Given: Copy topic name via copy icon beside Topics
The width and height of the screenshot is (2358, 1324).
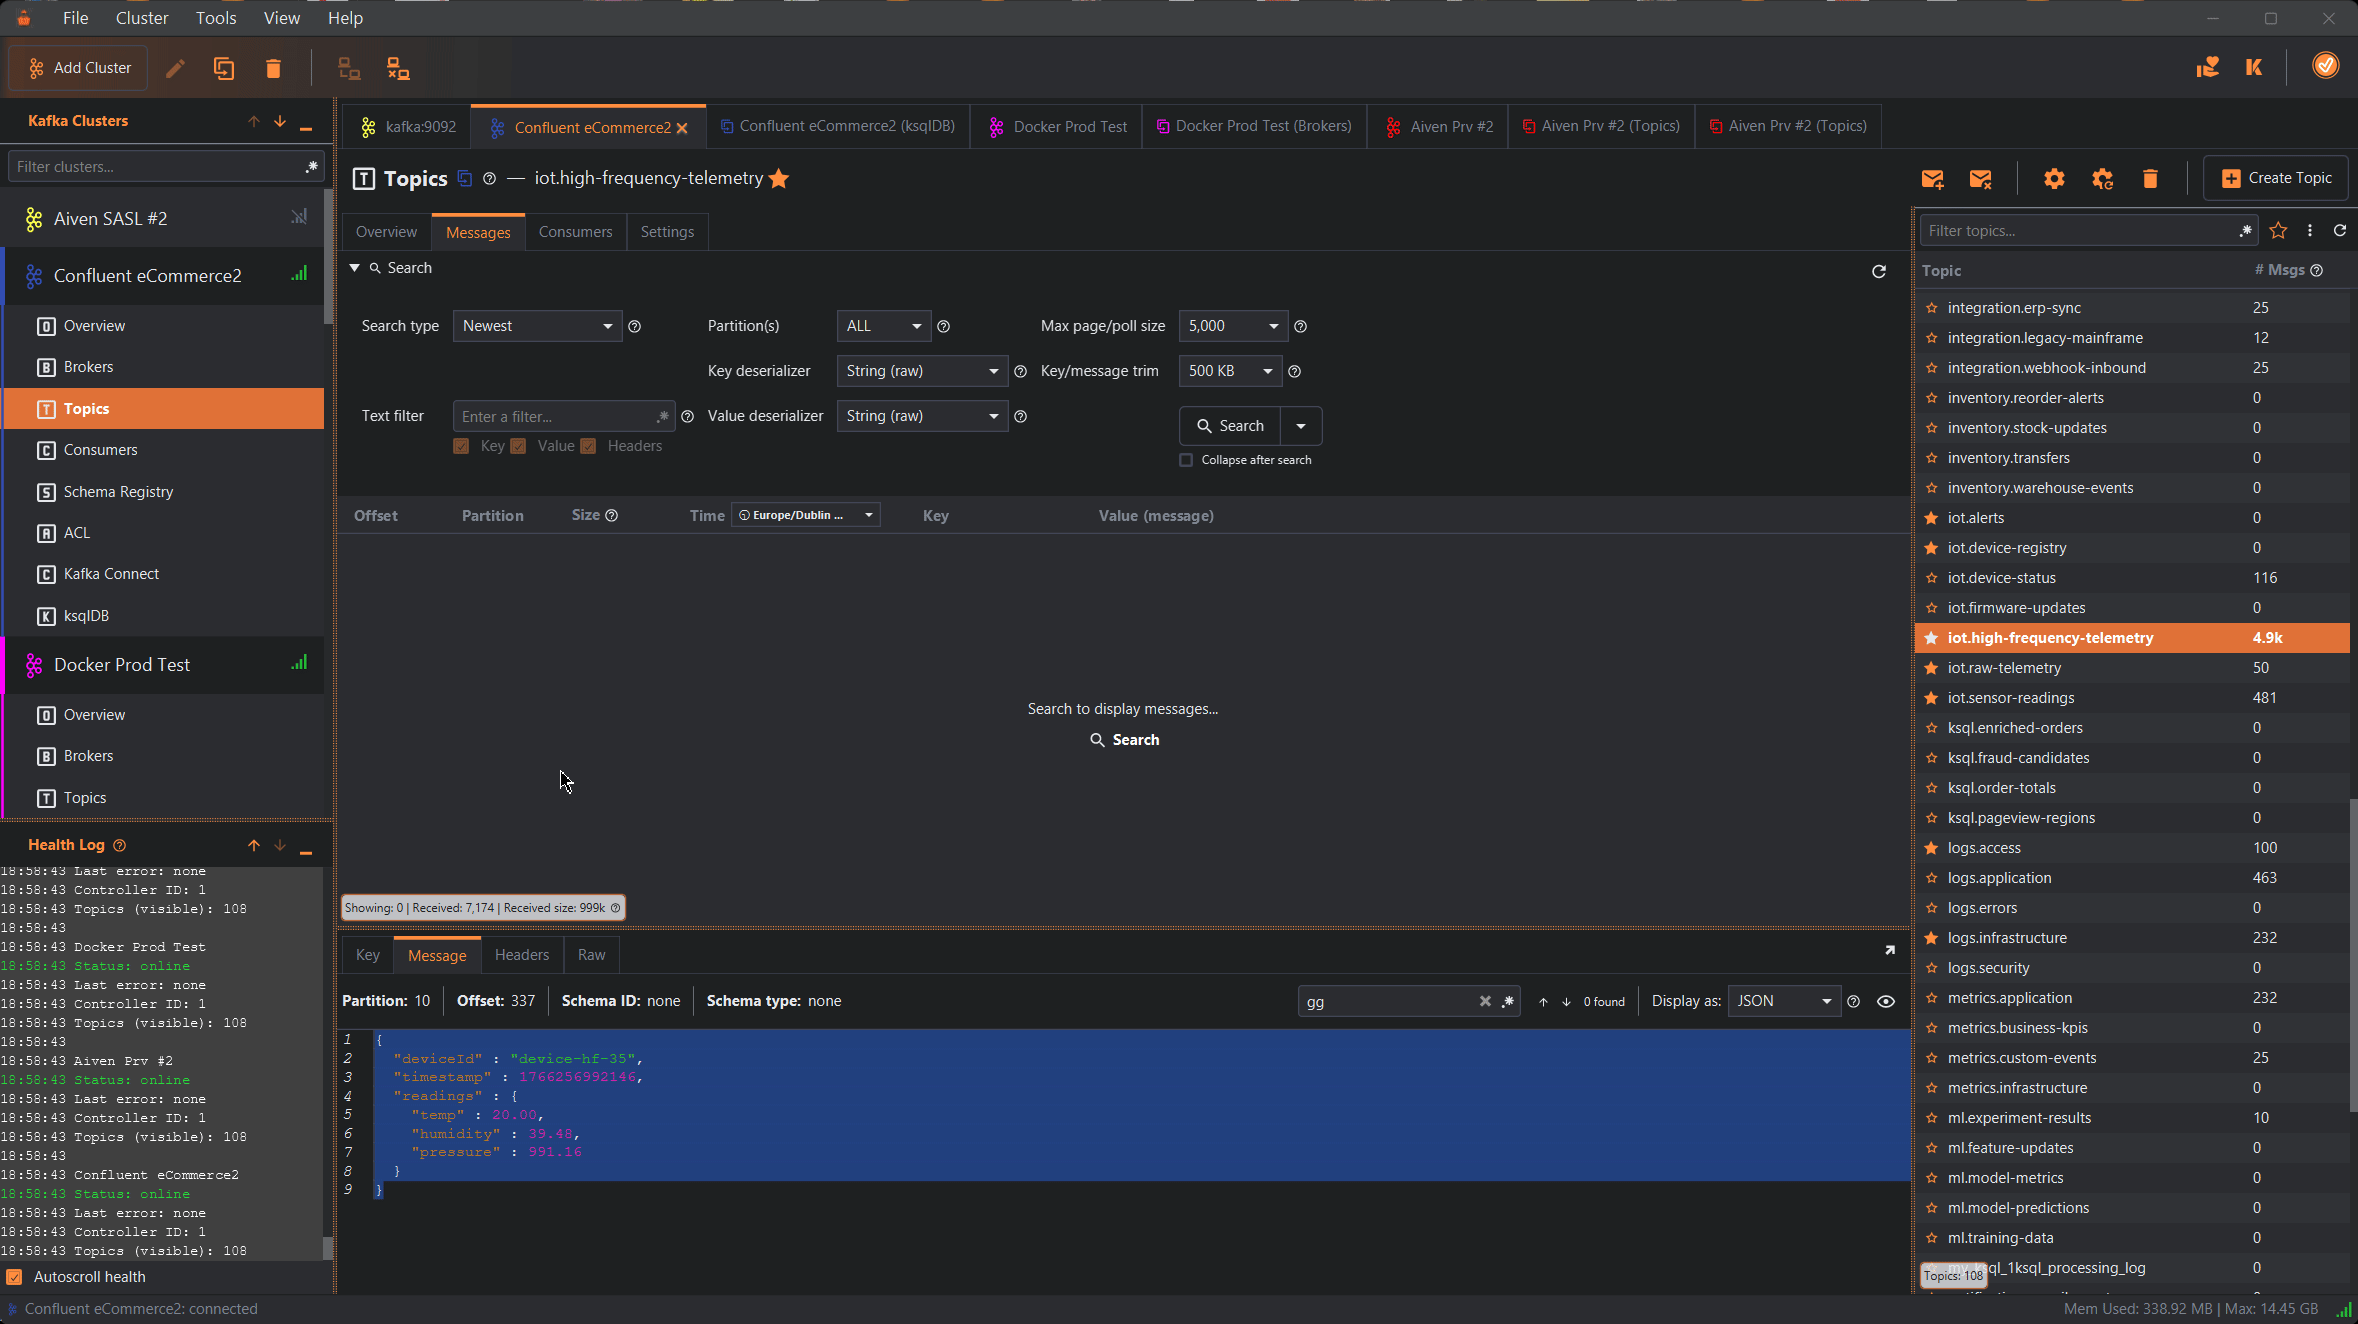Looking at the screenshot, I should tap(464, 178).
